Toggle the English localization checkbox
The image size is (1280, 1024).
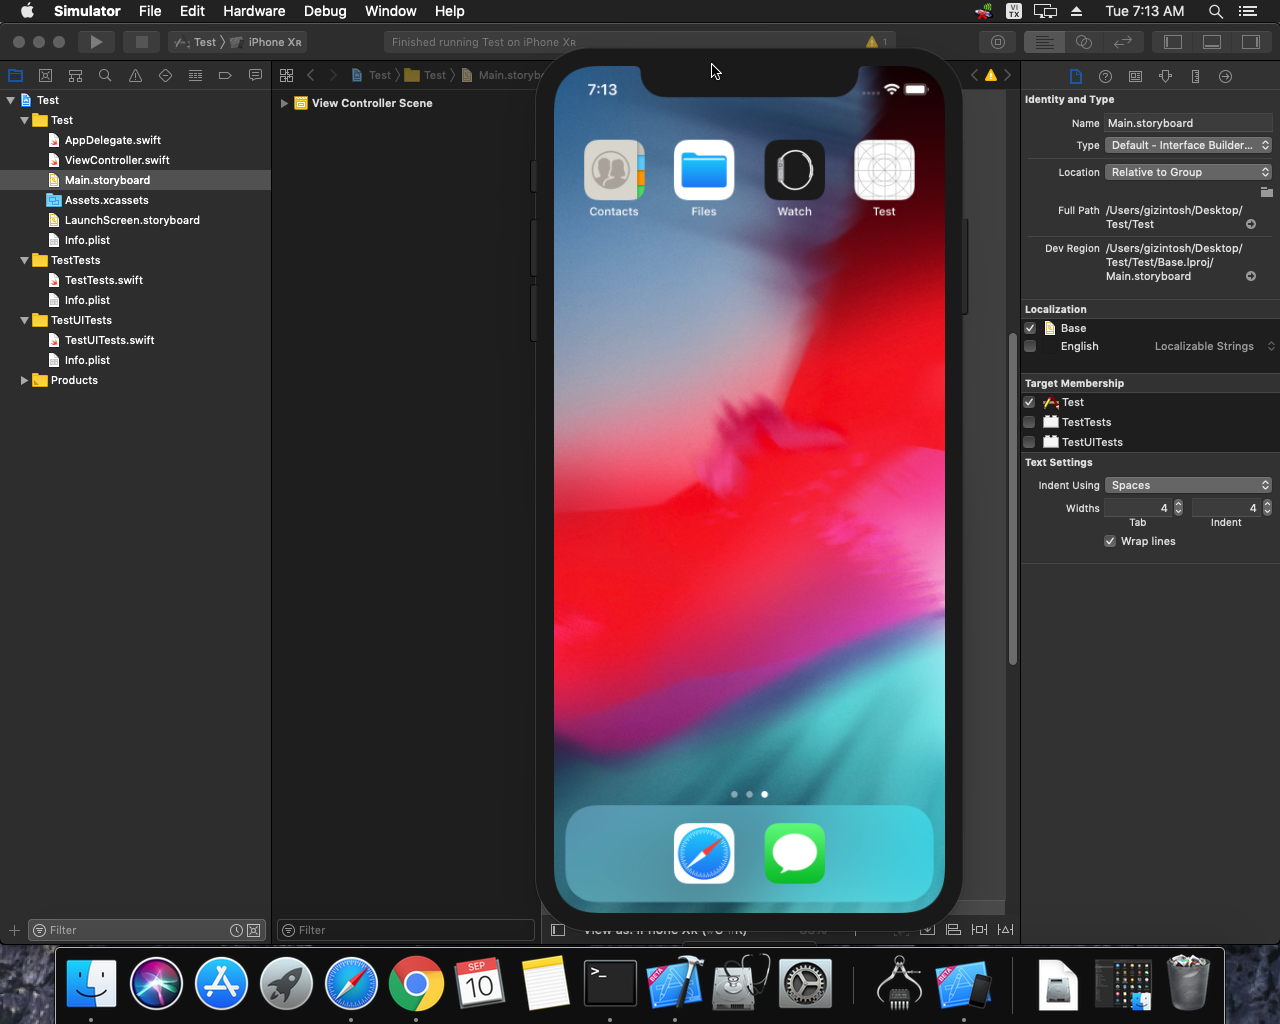[1030, 347]
